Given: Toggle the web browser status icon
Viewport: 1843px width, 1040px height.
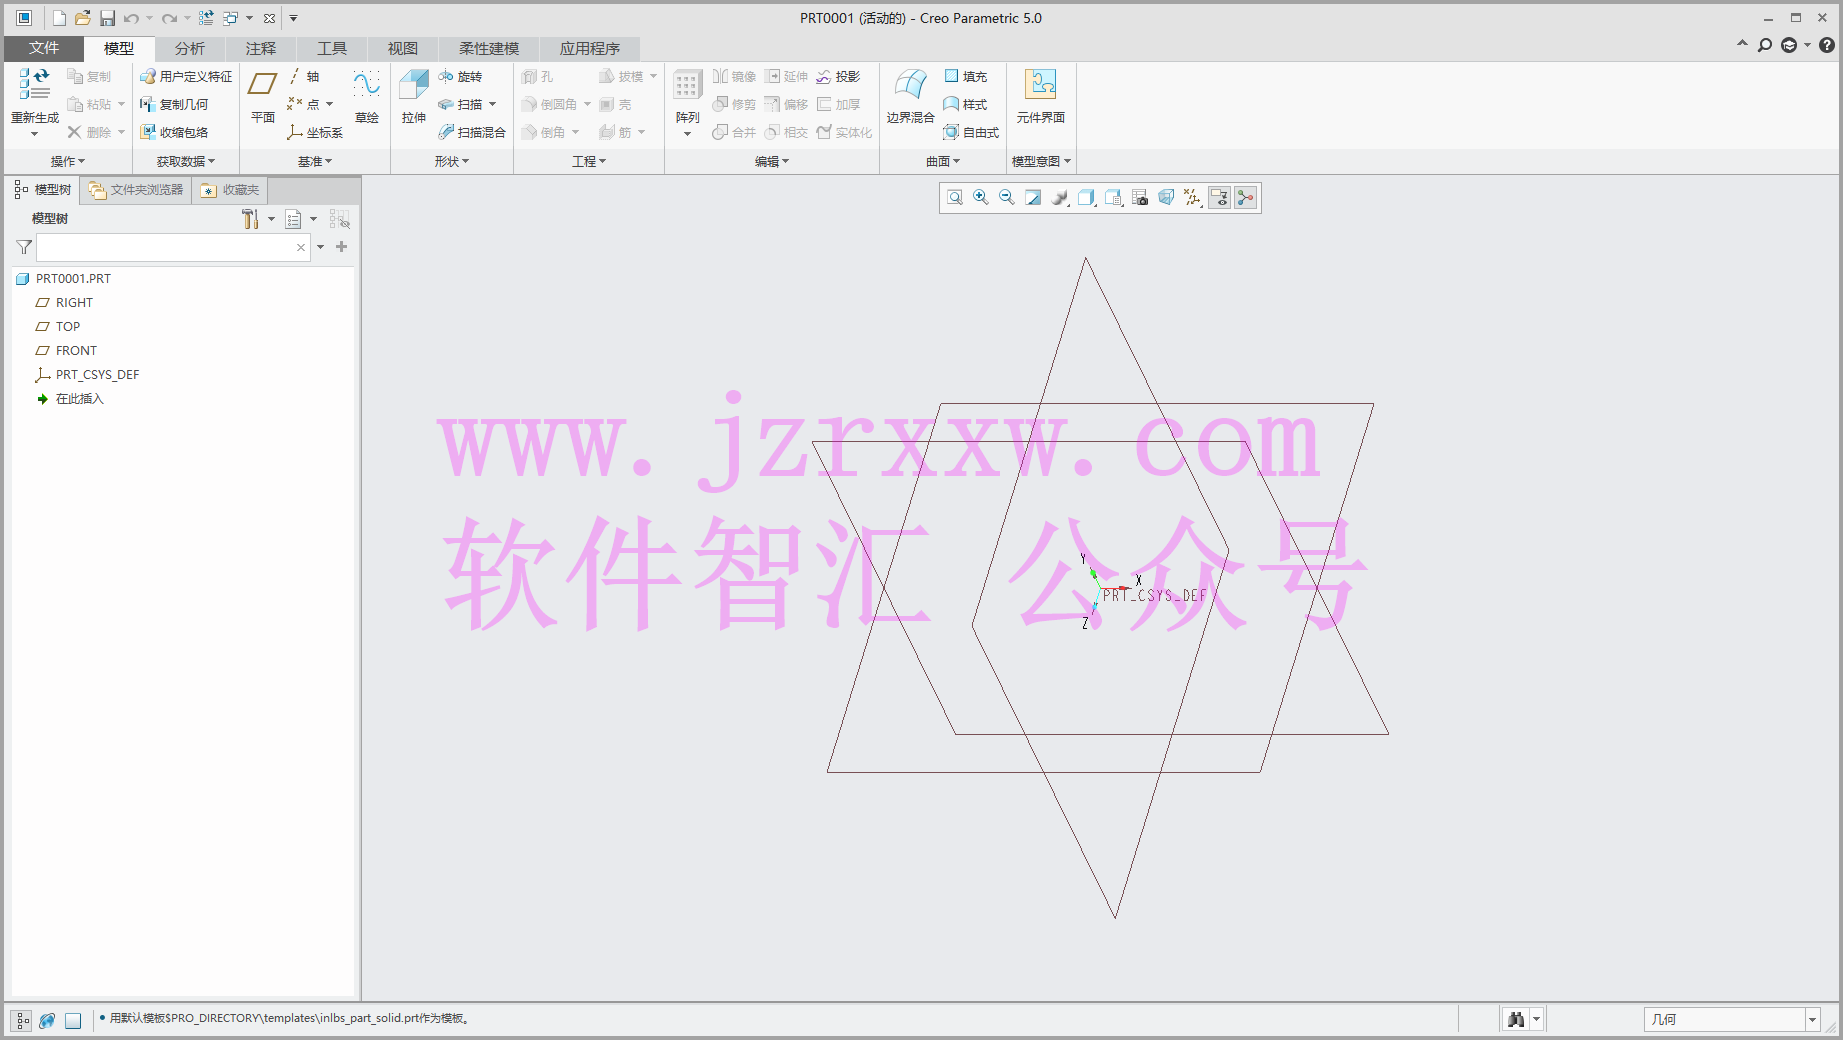Looking at the screenshot, I should point(47,1020).
